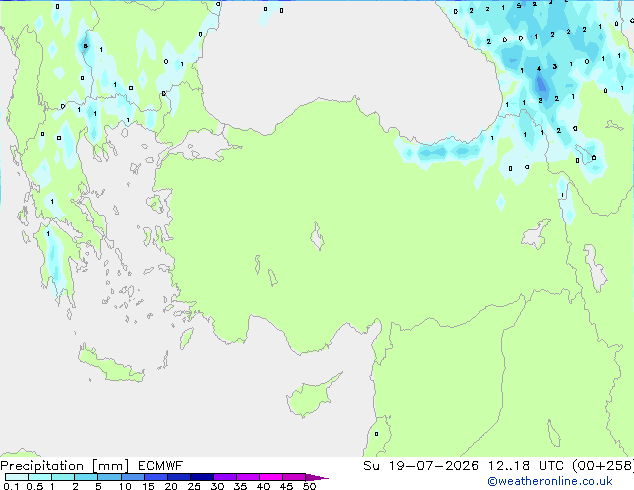Choose the 25–30 mm navy legend swatch
The width and height of the screenshot is (634, 490).
pyautogui.click(x=201, y=477)
